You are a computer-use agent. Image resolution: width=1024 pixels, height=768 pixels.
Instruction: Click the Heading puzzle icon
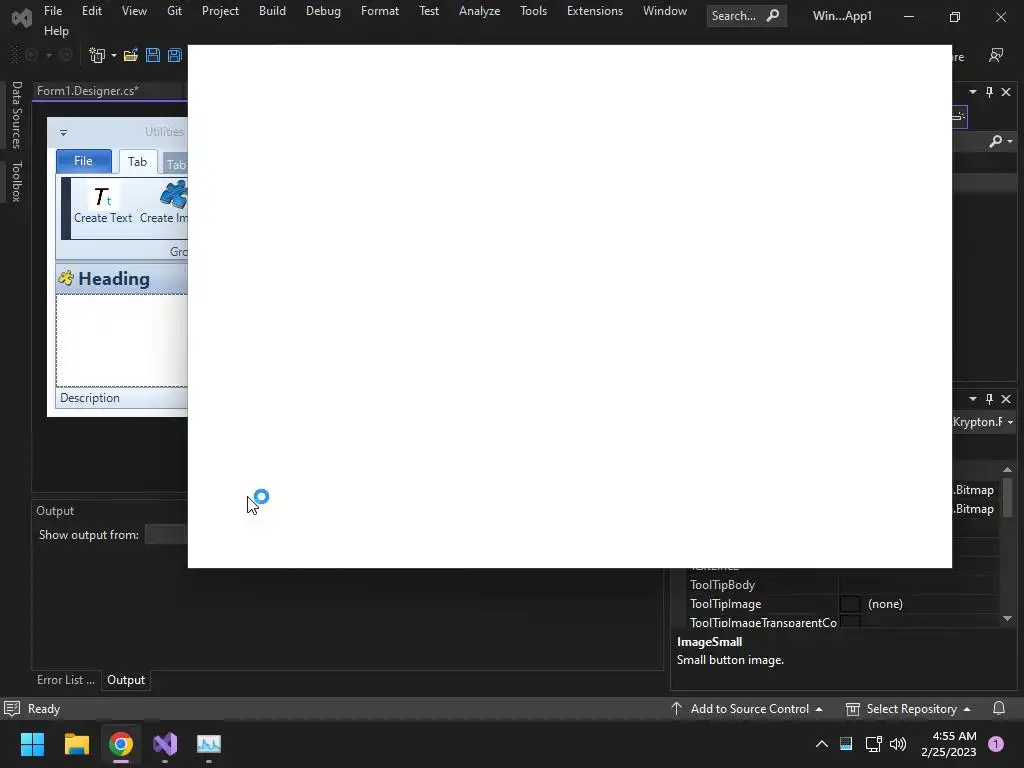[x=65, y=278]
